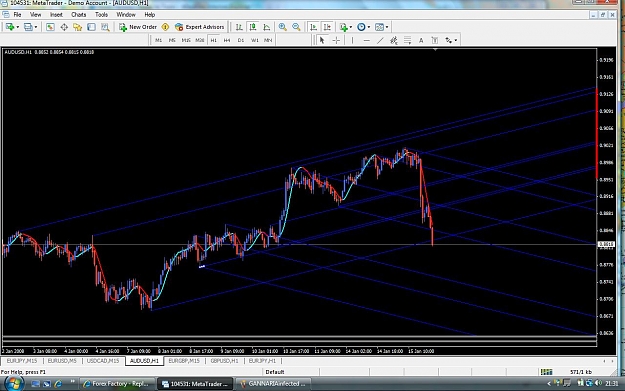Viewport: 625px width, 391px height.
Task: Select the Horizontal Line drawing tool
Action: (366, 40)
